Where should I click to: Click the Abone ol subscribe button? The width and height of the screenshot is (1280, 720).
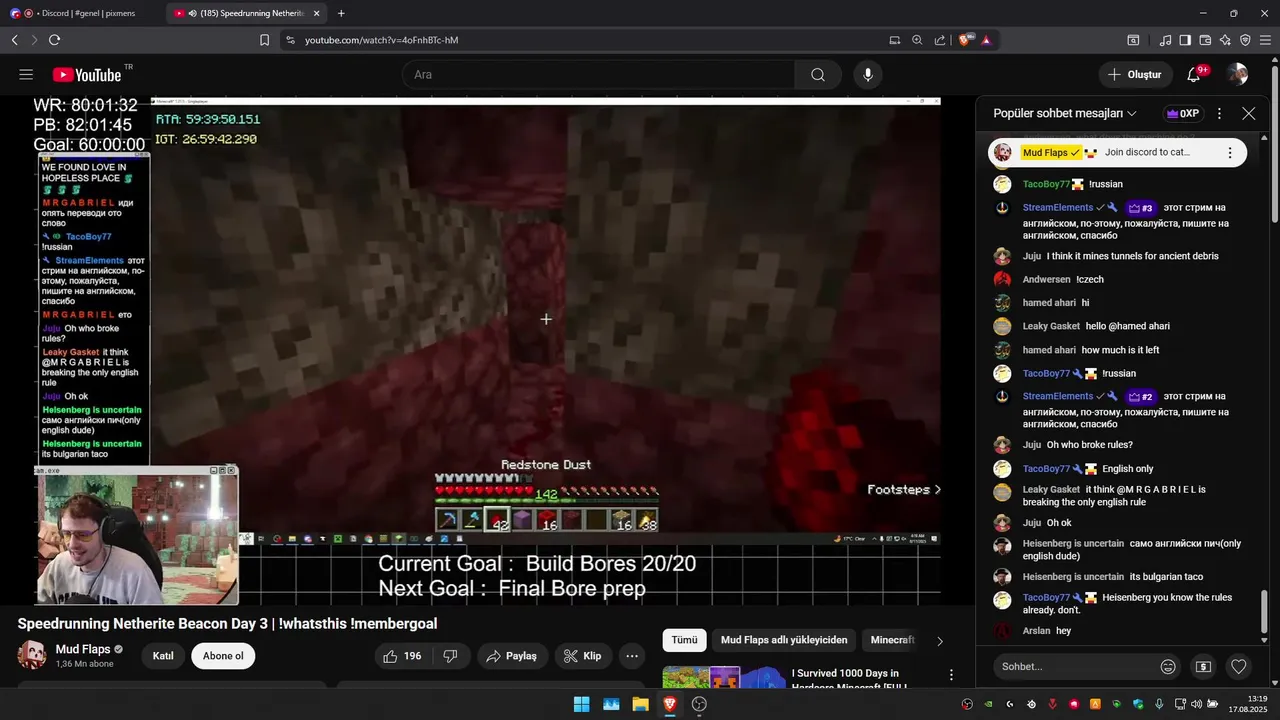point(223,656)
